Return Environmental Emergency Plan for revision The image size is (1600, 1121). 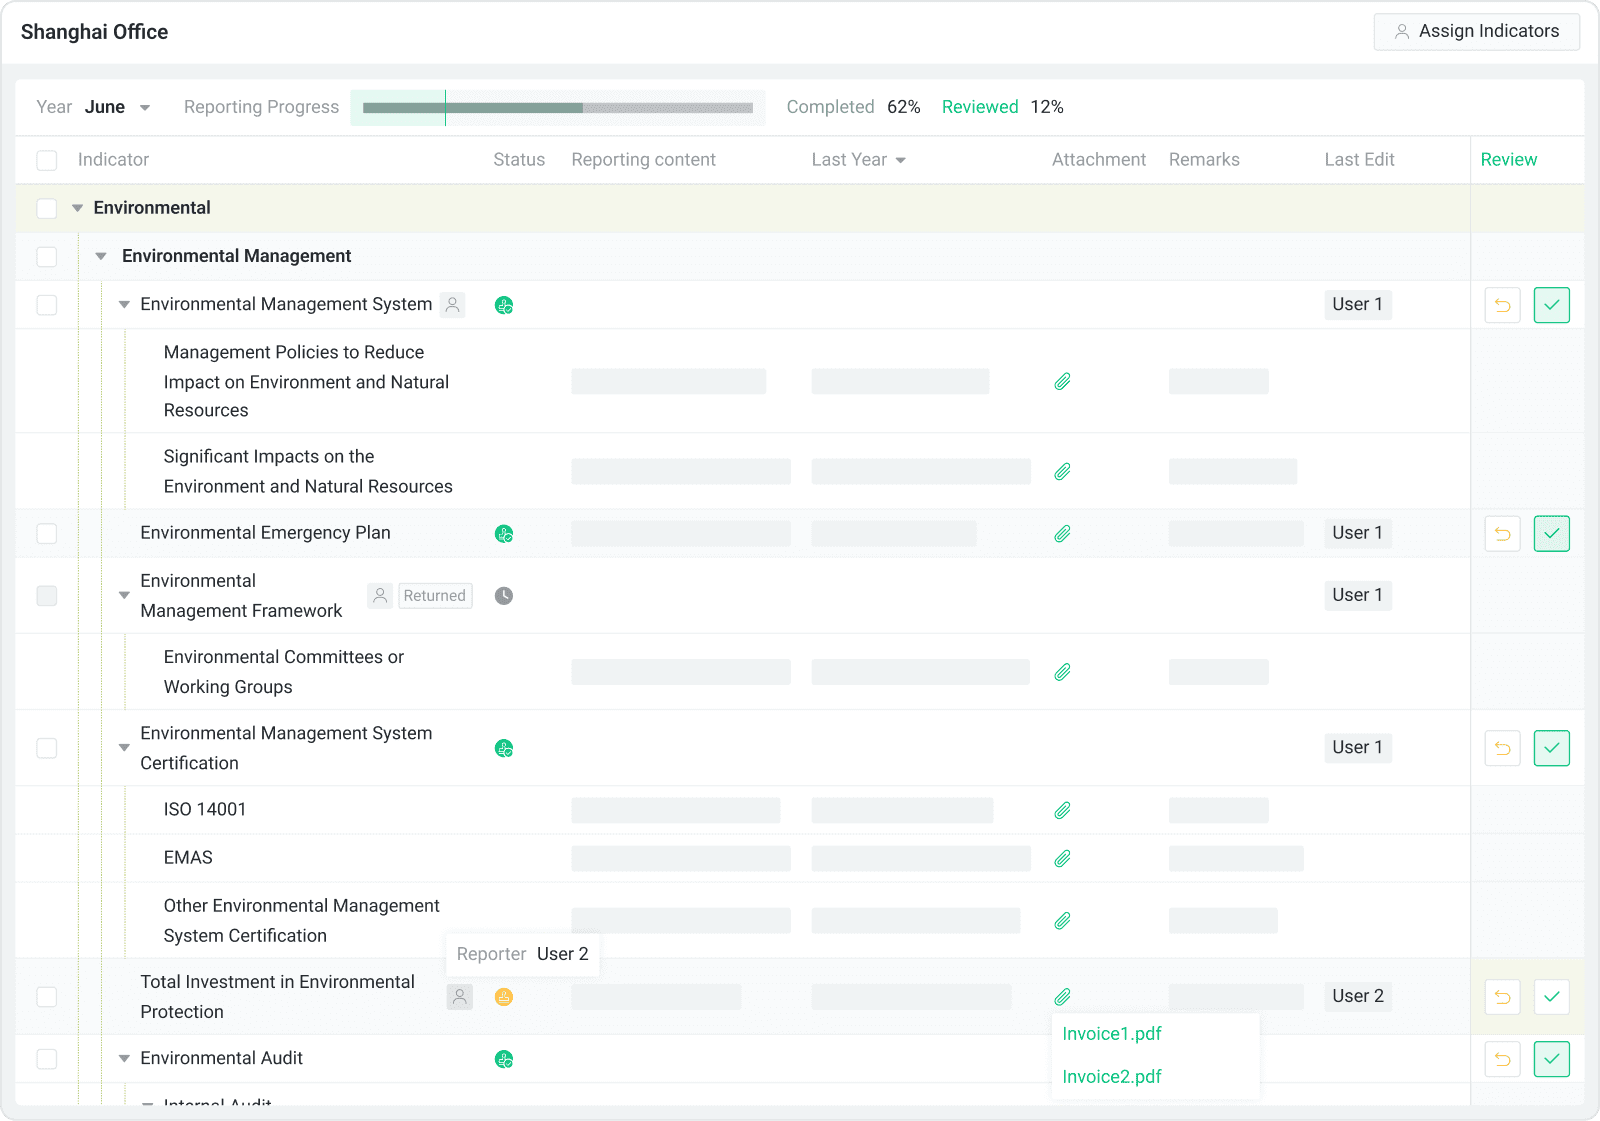click(x=1503, y=534)
